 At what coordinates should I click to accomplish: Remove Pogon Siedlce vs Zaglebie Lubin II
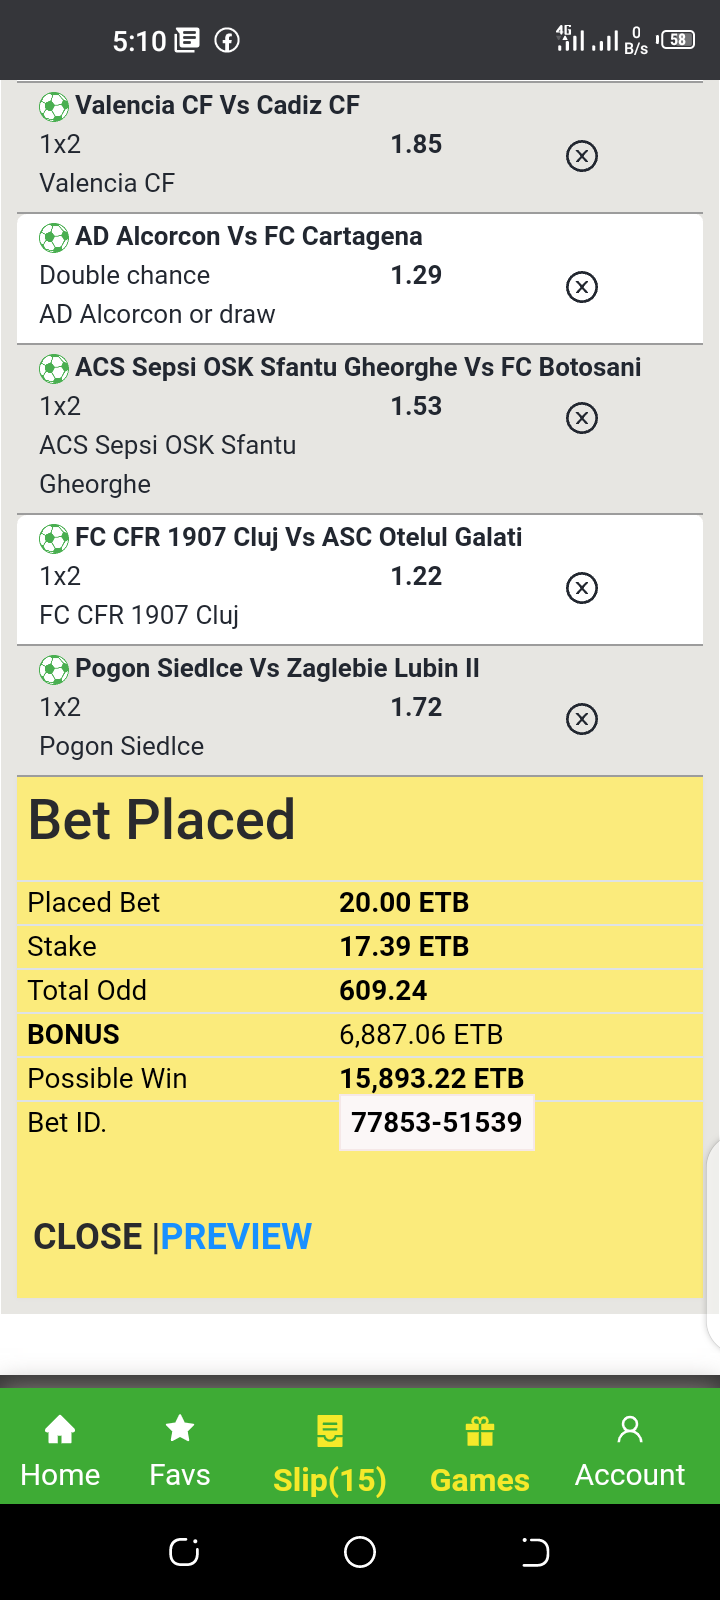point(582,719)
